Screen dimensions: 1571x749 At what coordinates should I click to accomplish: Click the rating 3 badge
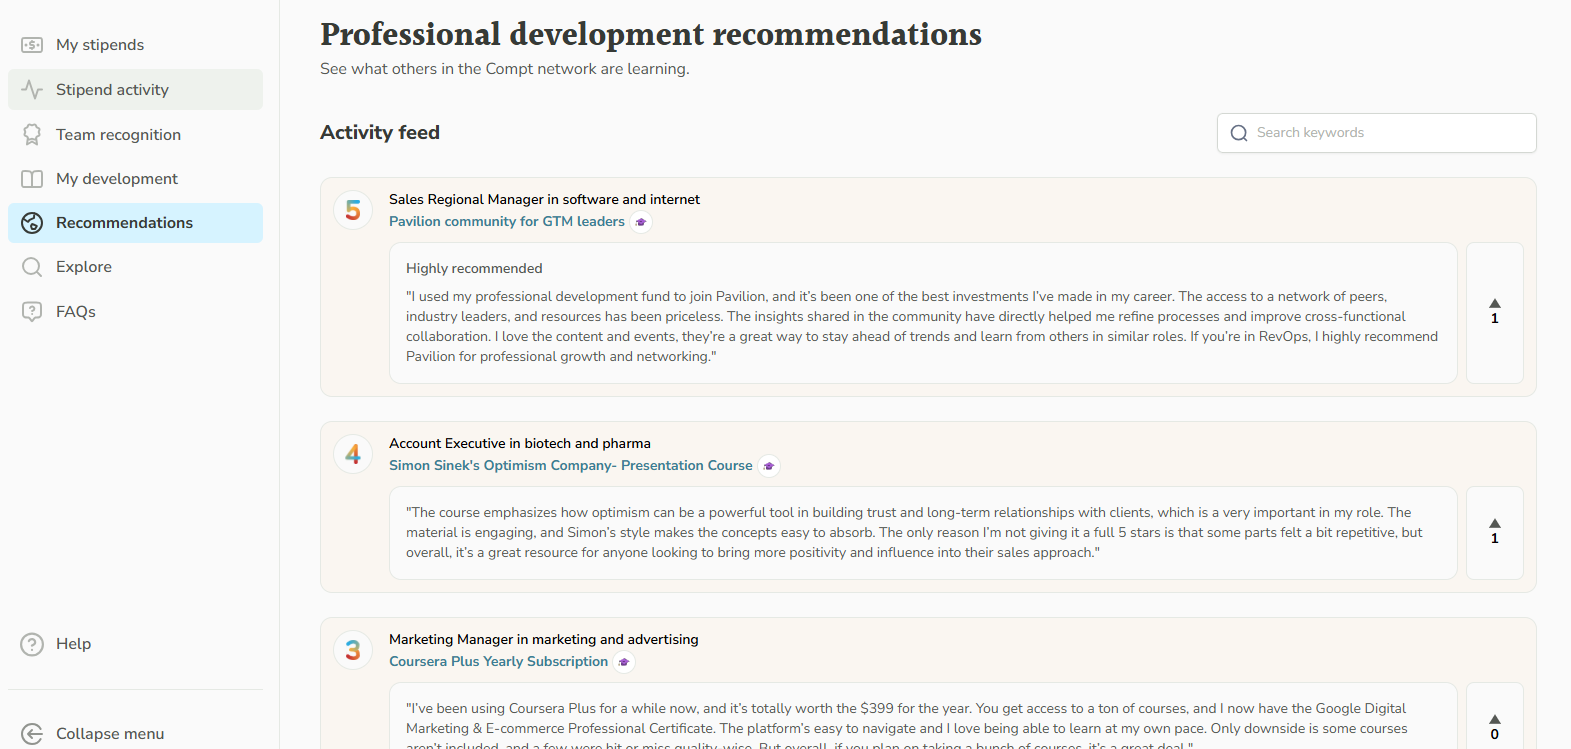point(353,651)
